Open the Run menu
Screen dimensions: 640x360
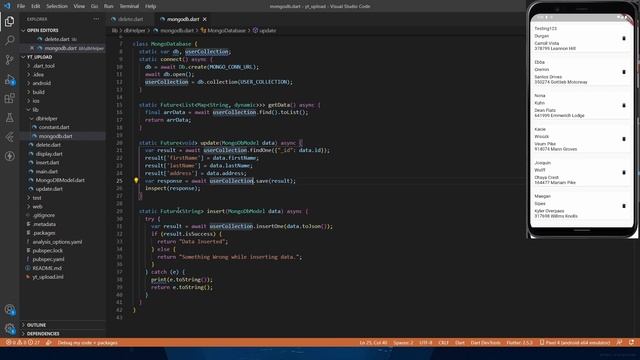coord(109,6)
